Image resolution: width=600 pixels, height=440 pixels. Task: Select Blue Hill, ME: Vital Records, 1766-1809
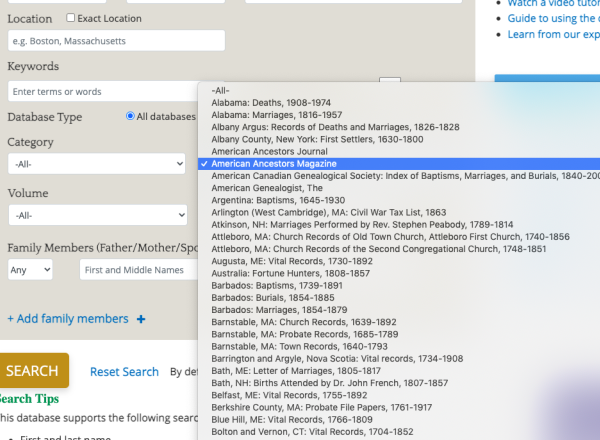click(399, 420)
